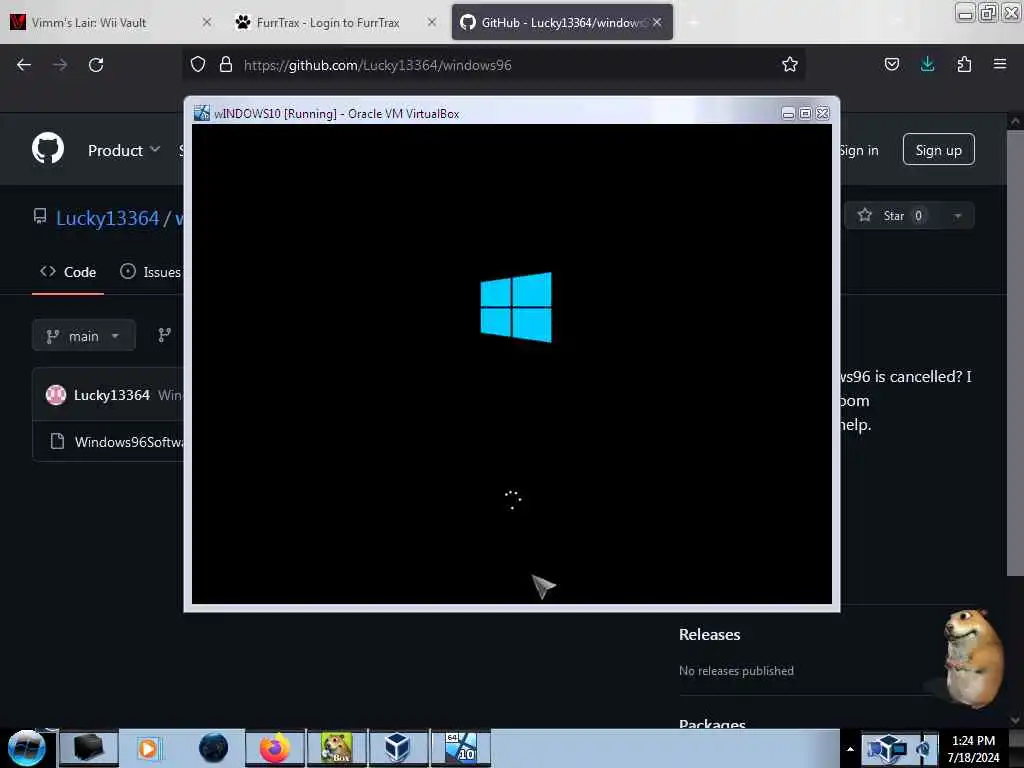
Task: Go back with the browser back arrow
Action: point(24,65)
